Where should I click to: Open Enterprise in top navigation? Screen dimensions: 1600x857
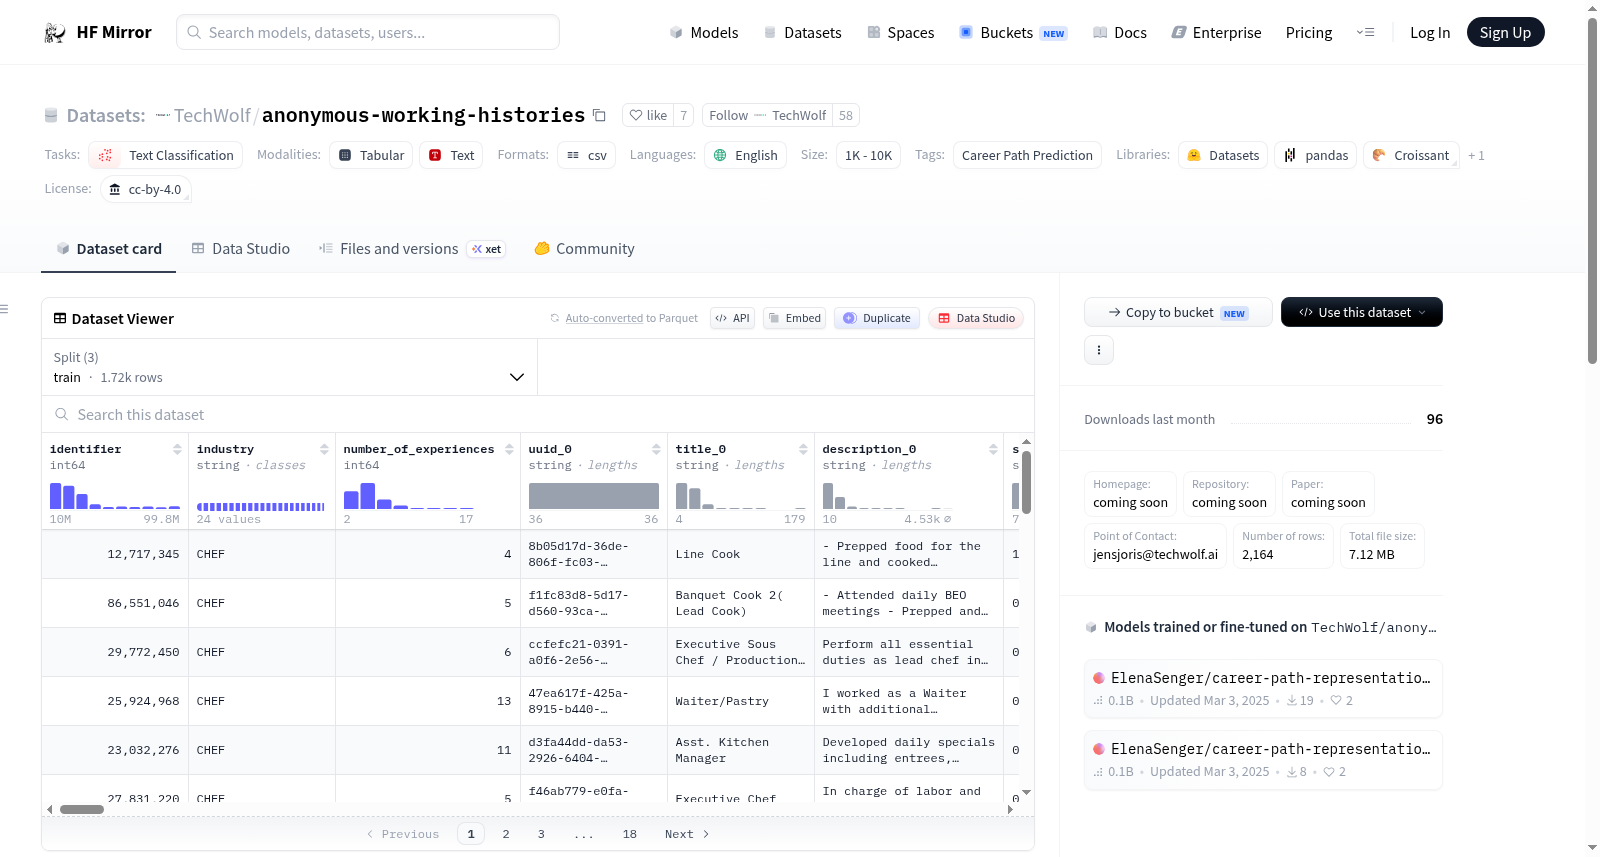(x=1217, y=33)
